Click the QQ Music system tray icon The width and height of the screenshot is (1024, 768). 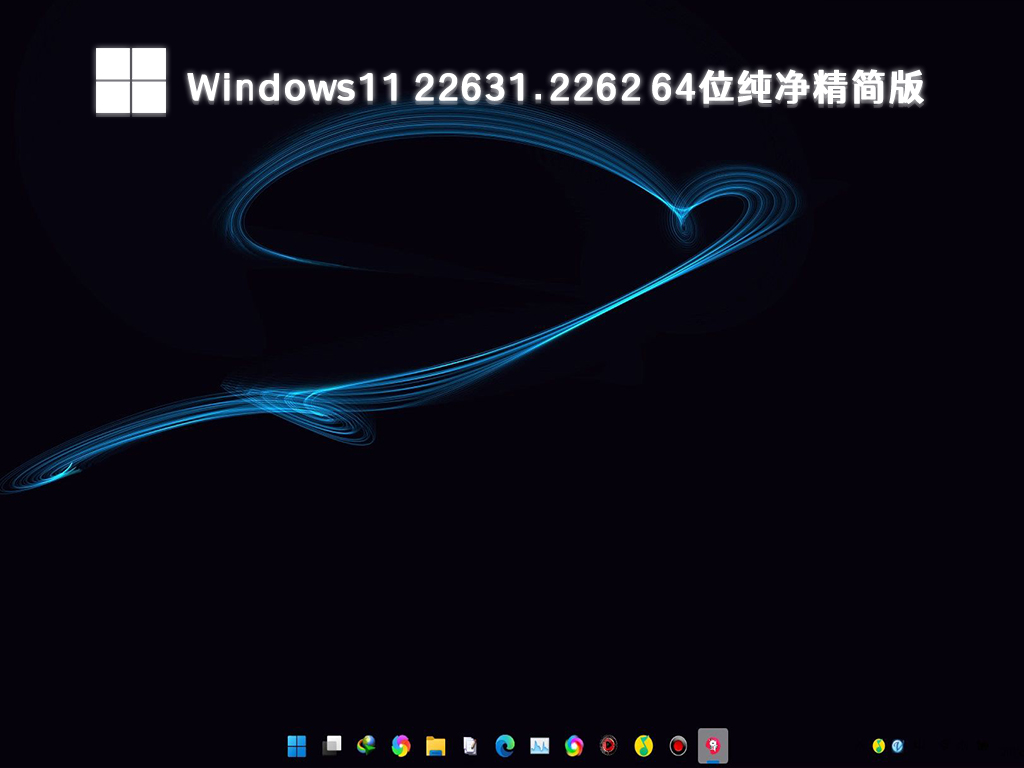point(879,745)
